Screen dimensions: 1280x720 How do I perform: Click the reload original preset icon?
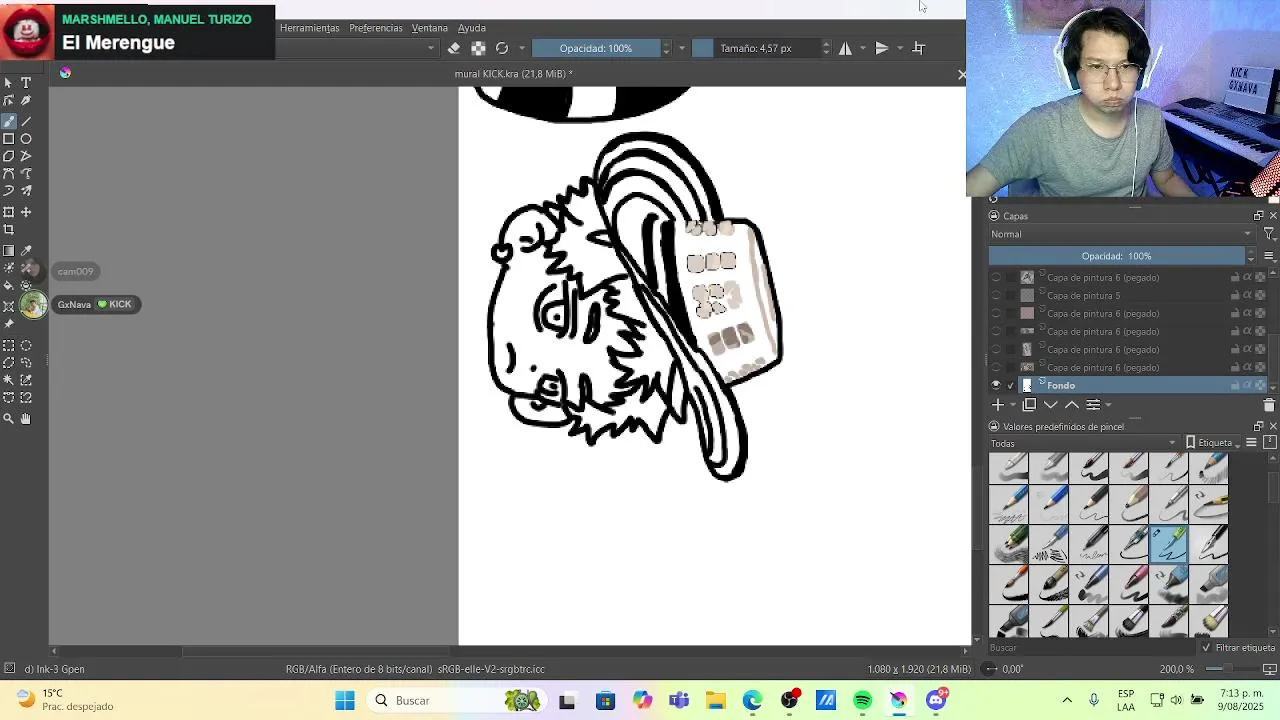pyautogui.click(x=502, y=48)
